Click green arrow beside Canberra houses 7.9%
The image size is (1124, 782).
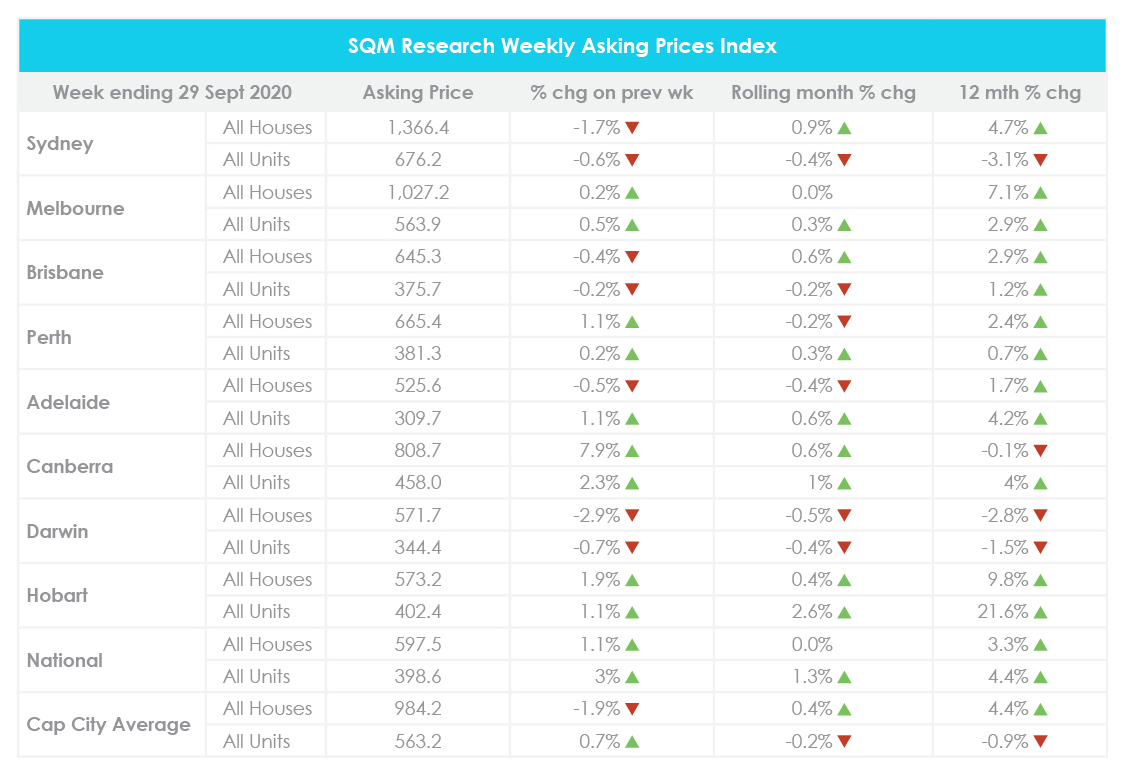click(632, 451)
